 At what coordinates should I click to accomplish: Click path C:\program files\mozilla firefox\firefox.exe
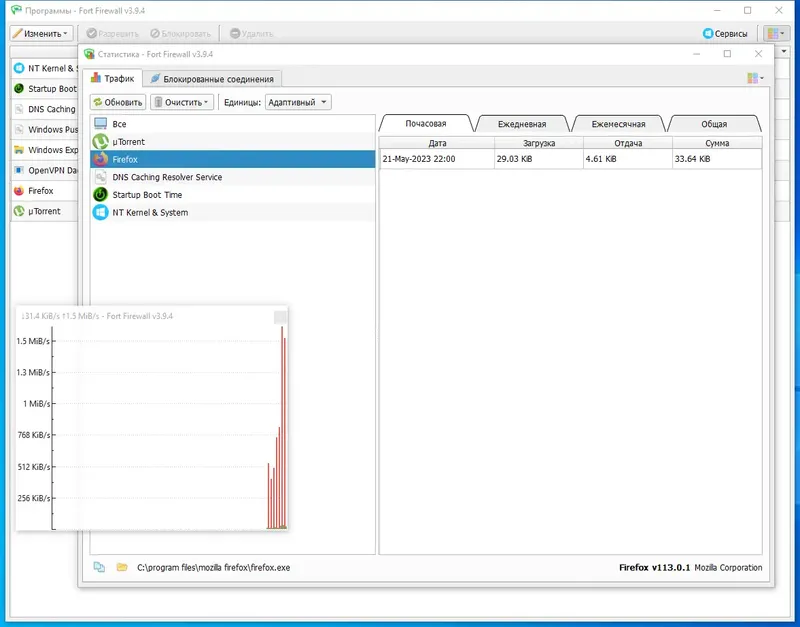213,567
